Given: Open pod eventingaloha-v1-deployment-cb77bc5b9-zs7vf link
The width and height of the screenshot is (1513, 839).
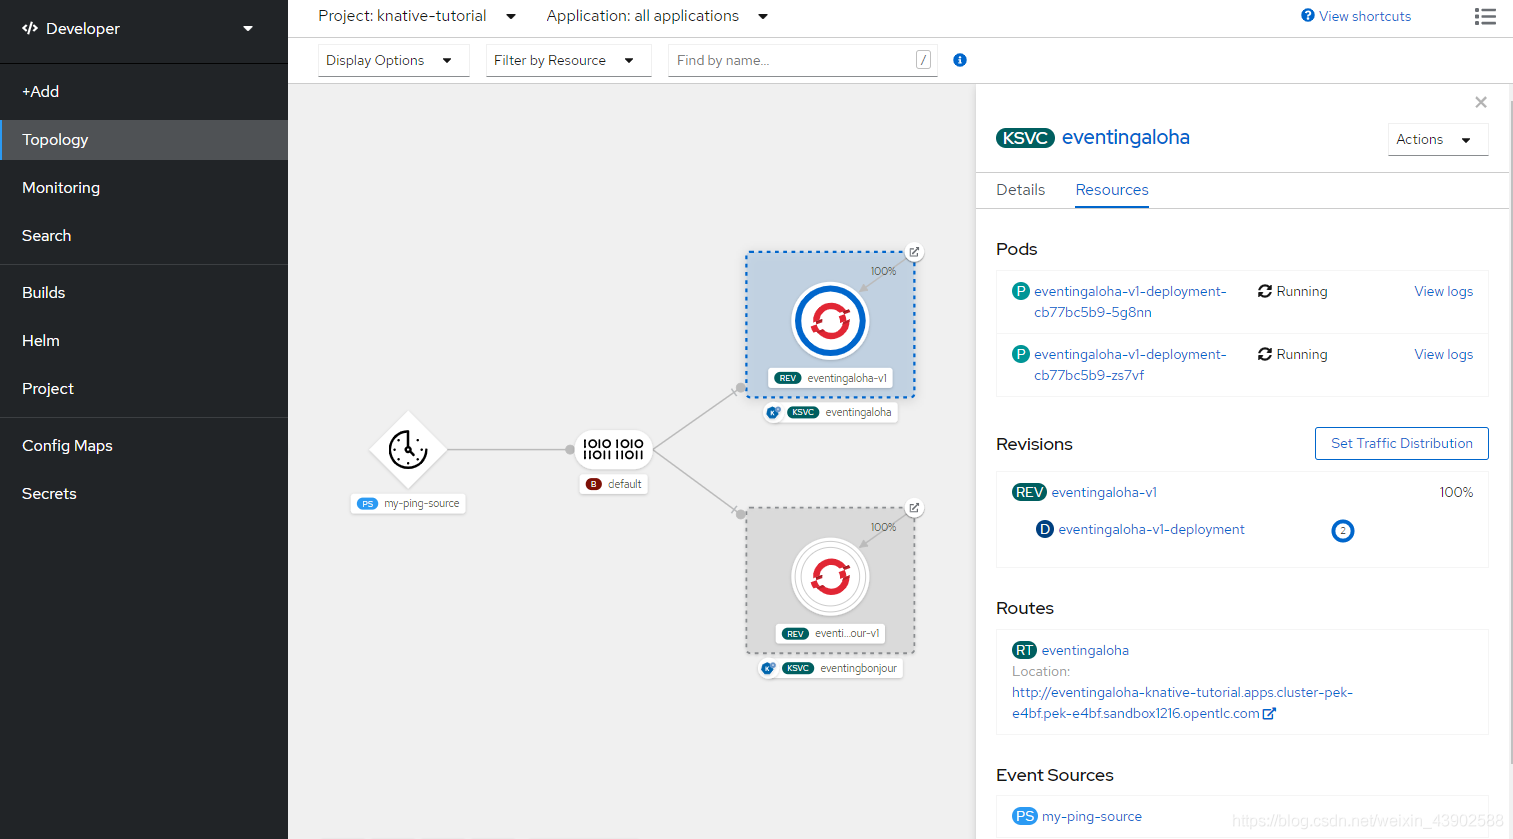Looking at the screenshot, I should pyautogui.click(x=1130, y=365).
